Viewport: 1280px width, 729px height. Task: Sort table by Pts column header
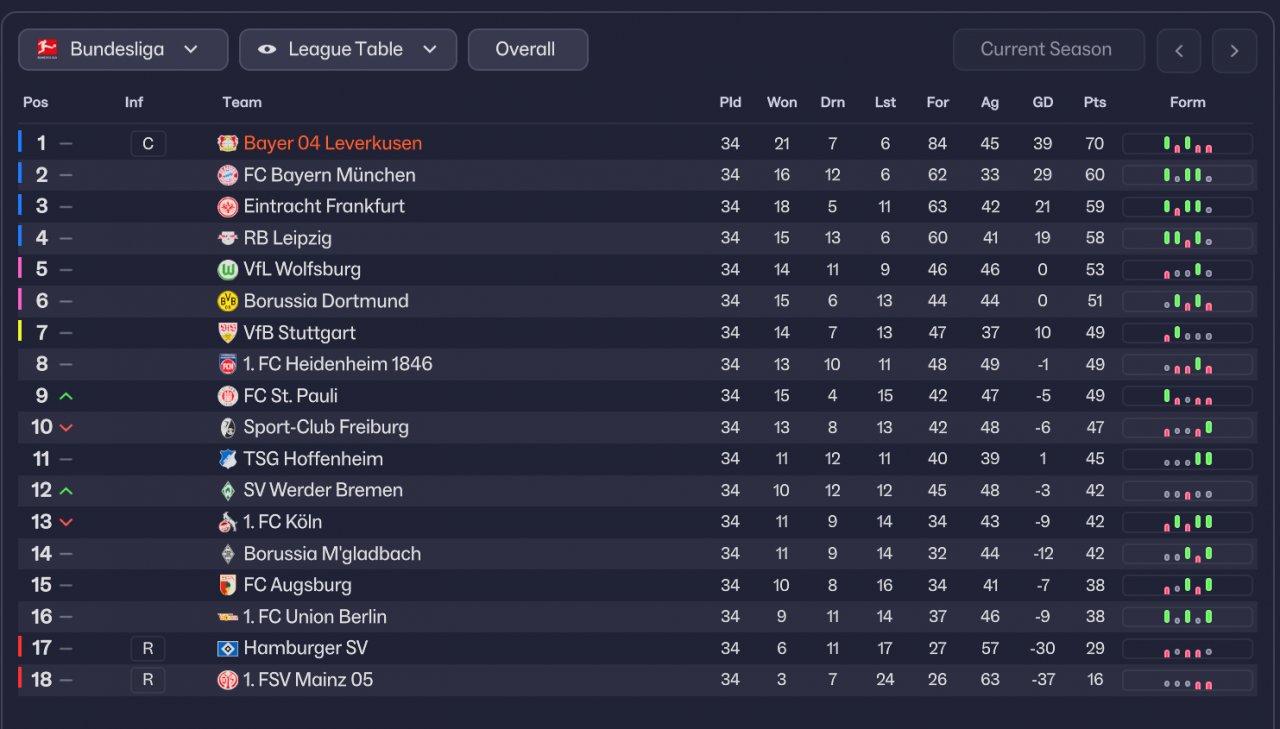point(1094,102)
